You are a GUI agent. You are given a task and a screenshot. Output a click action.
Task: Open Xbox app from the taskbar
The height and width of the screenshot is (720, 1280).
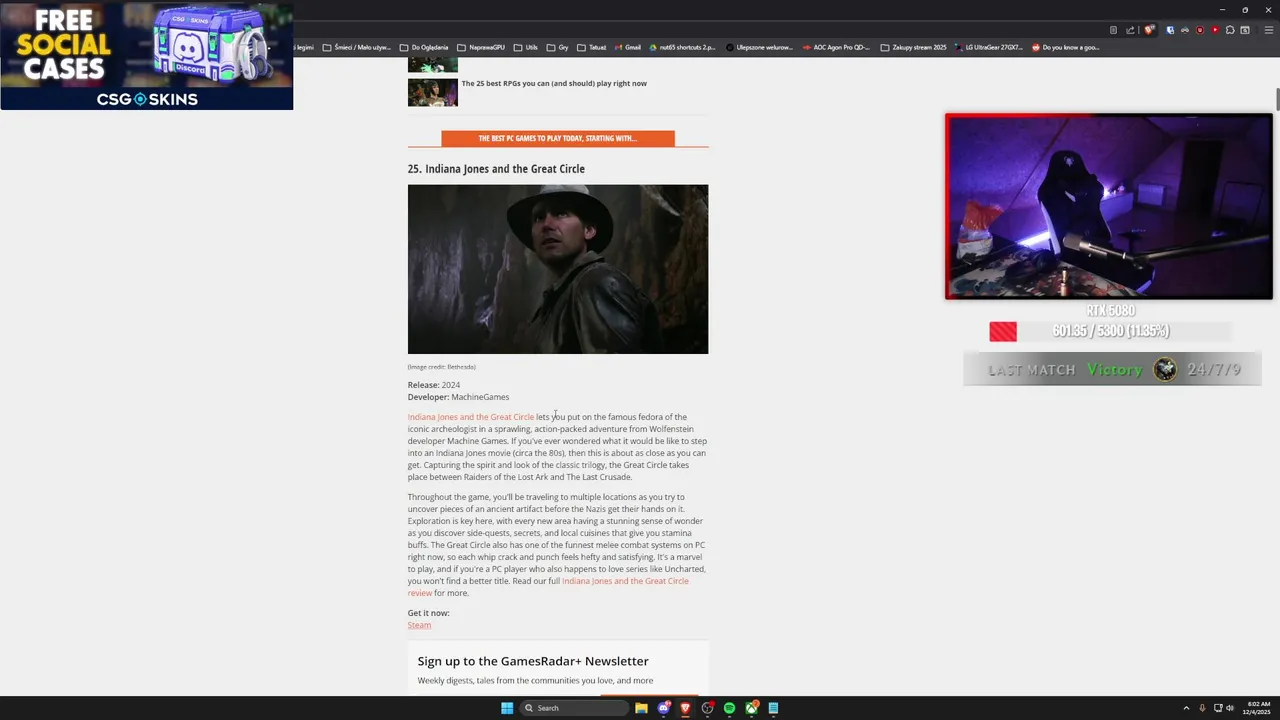(x=751, y=708)
